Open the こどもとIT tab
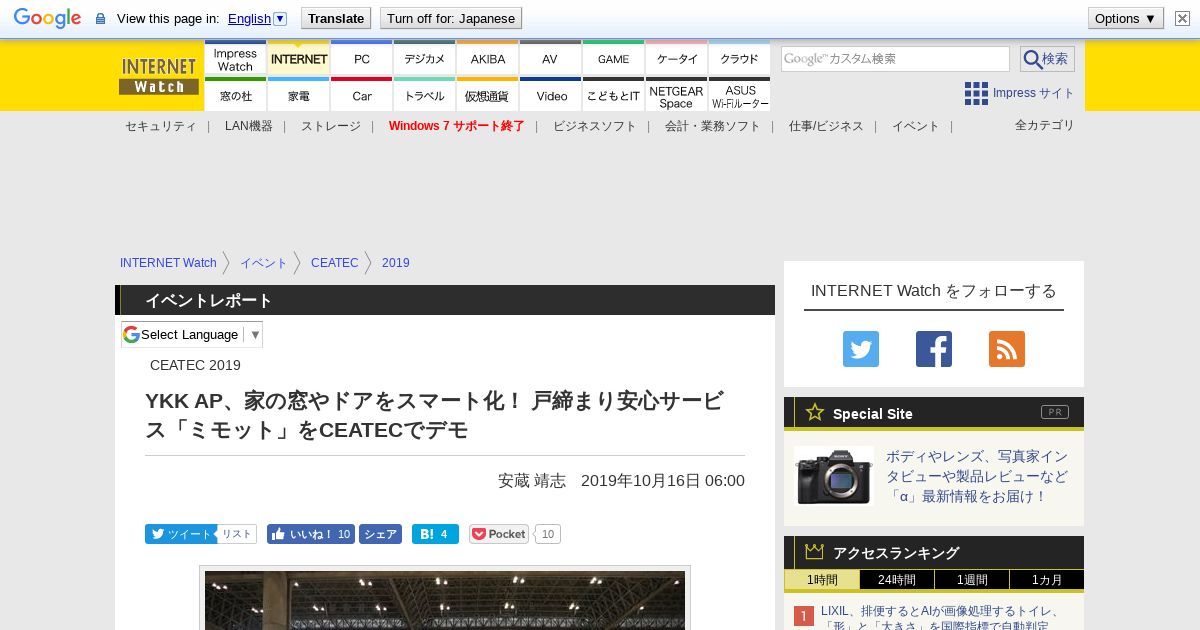Screen dimensions: 1200x630 [613, 95]
